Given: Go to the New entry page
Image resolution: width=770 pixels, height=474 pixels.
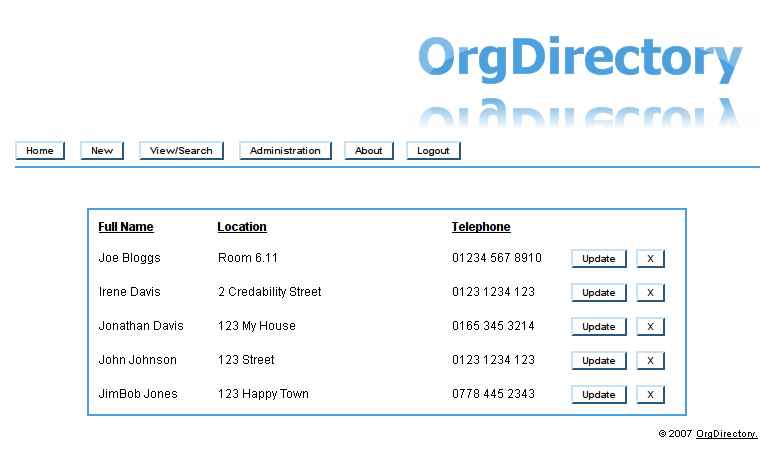Looking at the screenshot, I should click(102, 151).
